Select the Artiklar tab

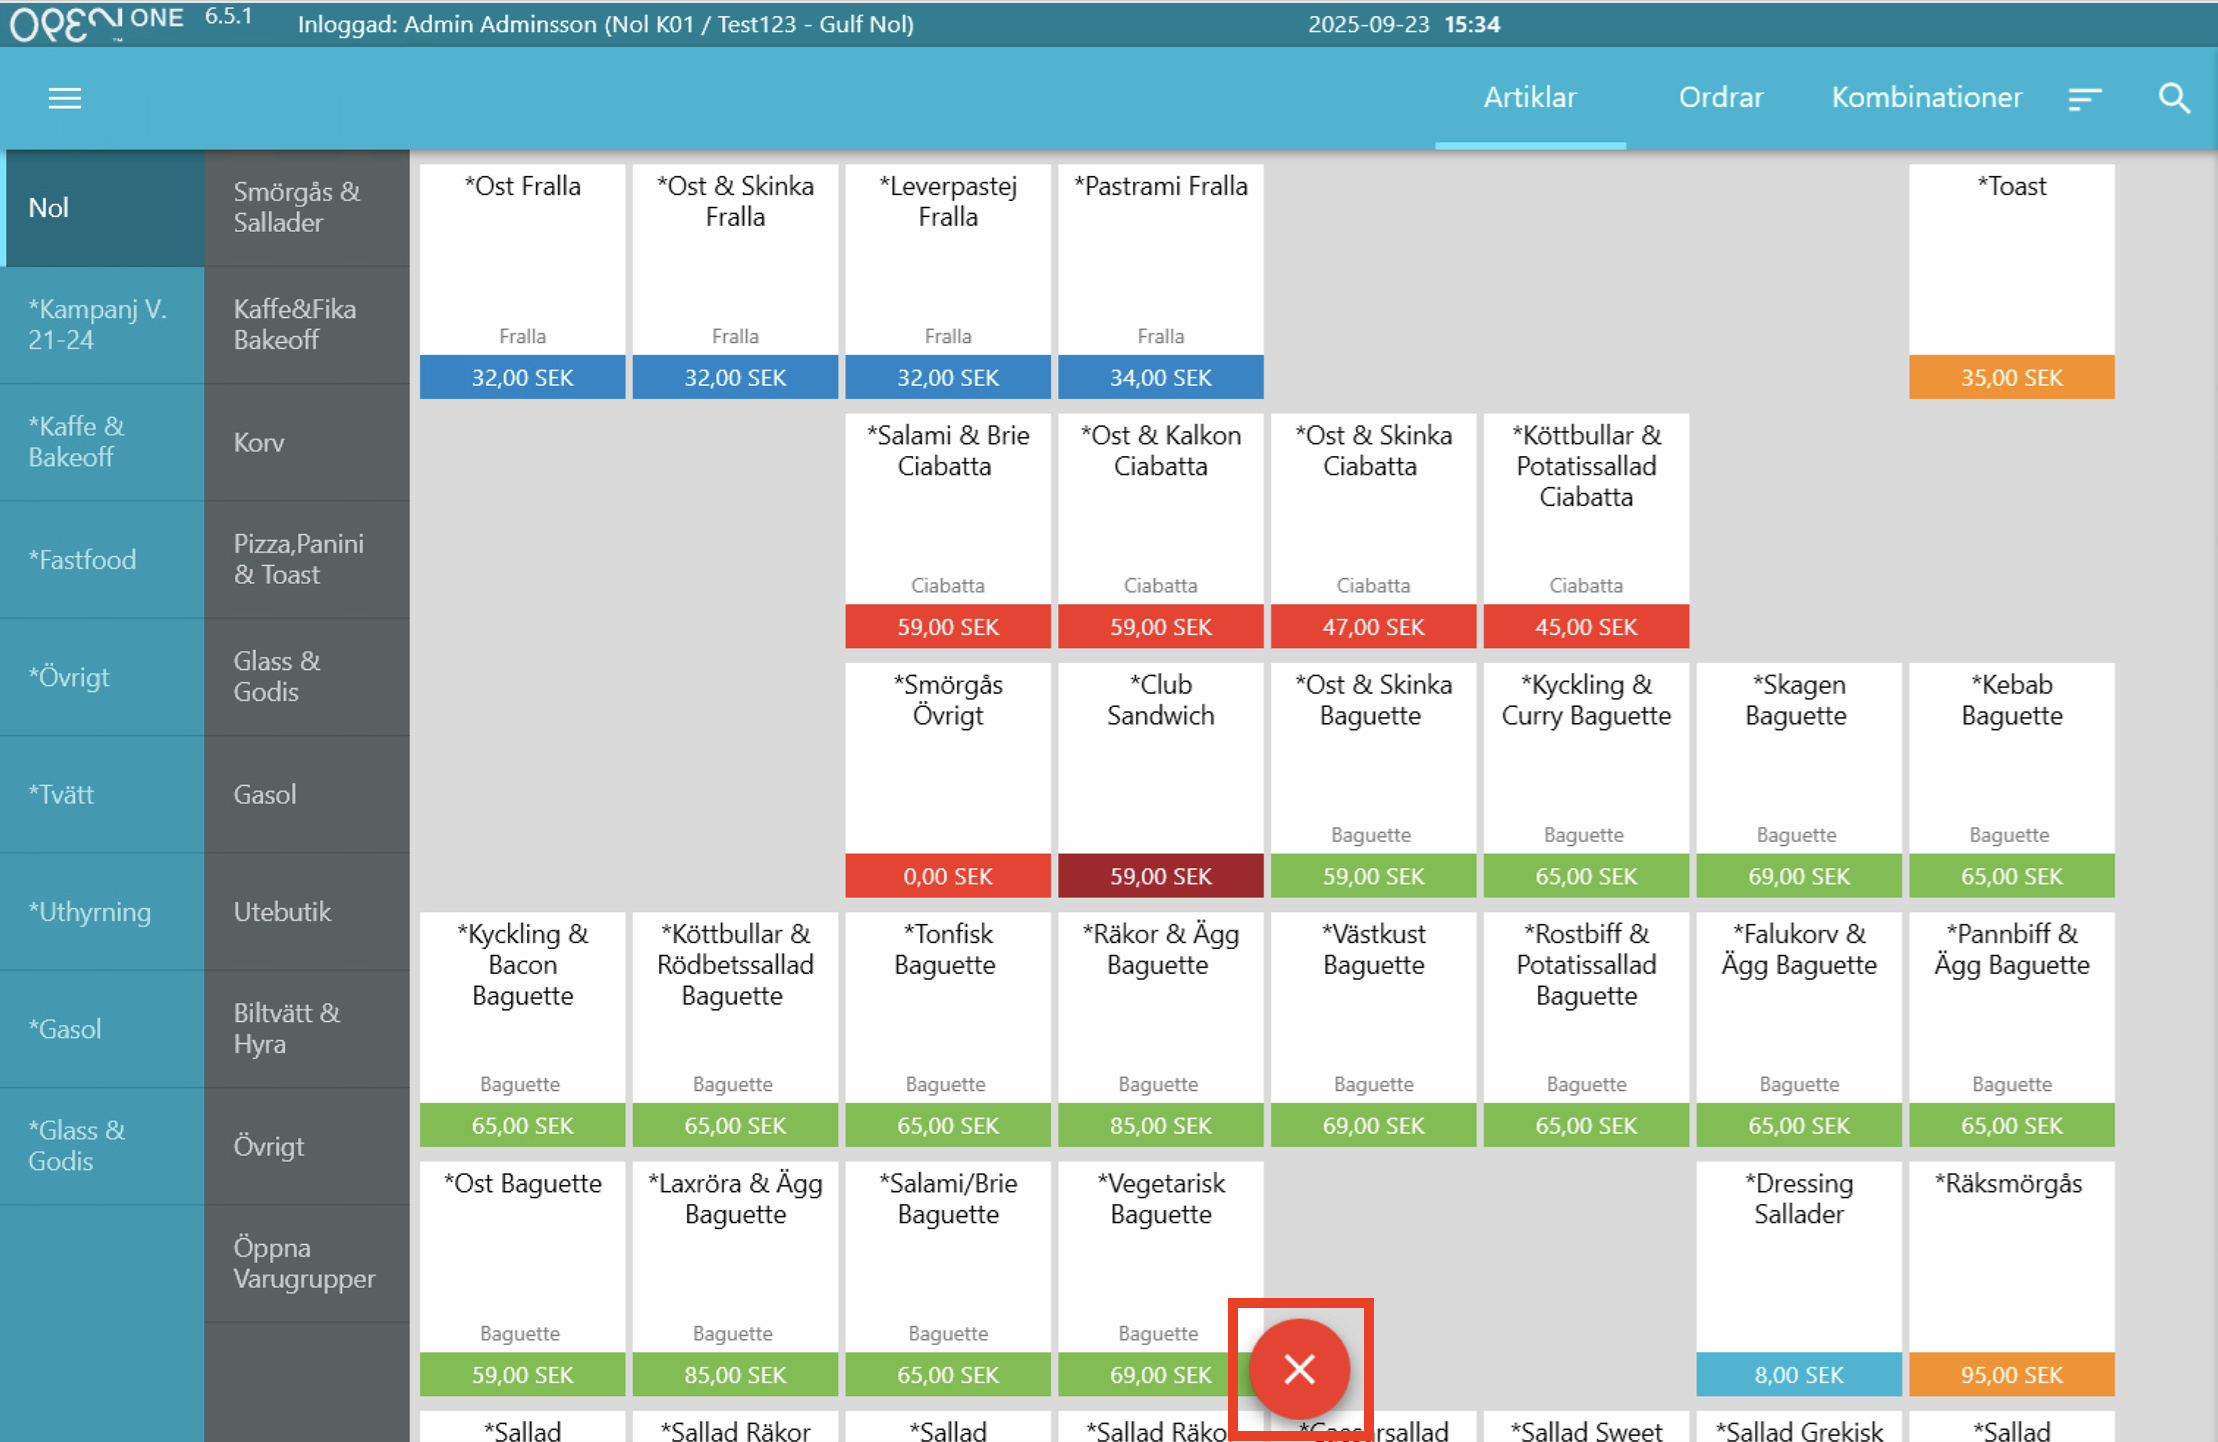tap(1529, 98)
